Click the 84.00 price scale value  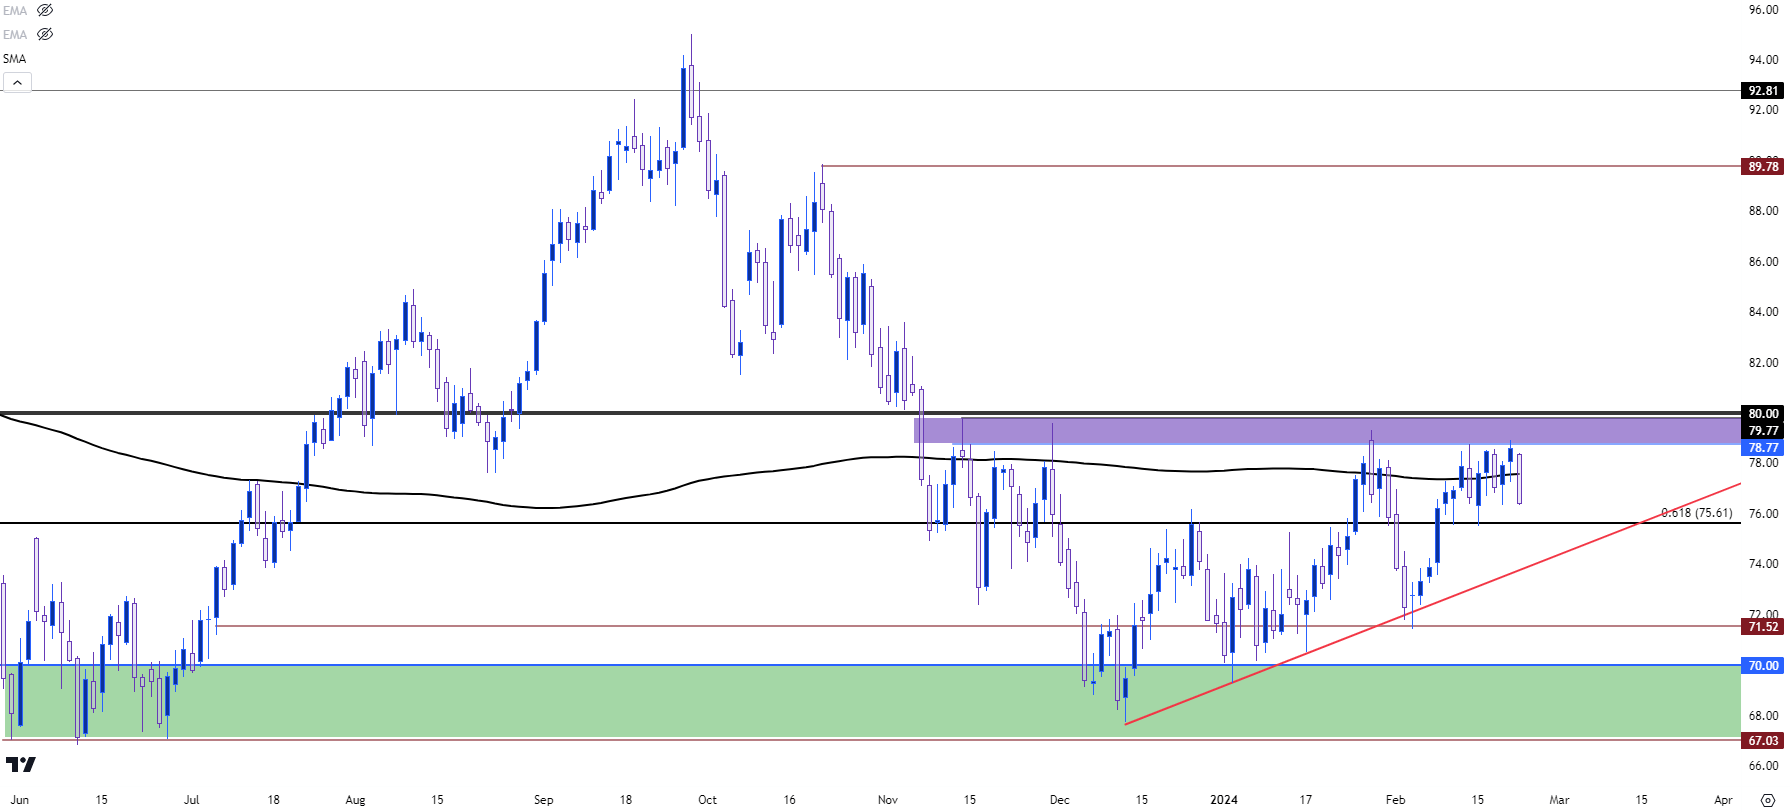1763,312
